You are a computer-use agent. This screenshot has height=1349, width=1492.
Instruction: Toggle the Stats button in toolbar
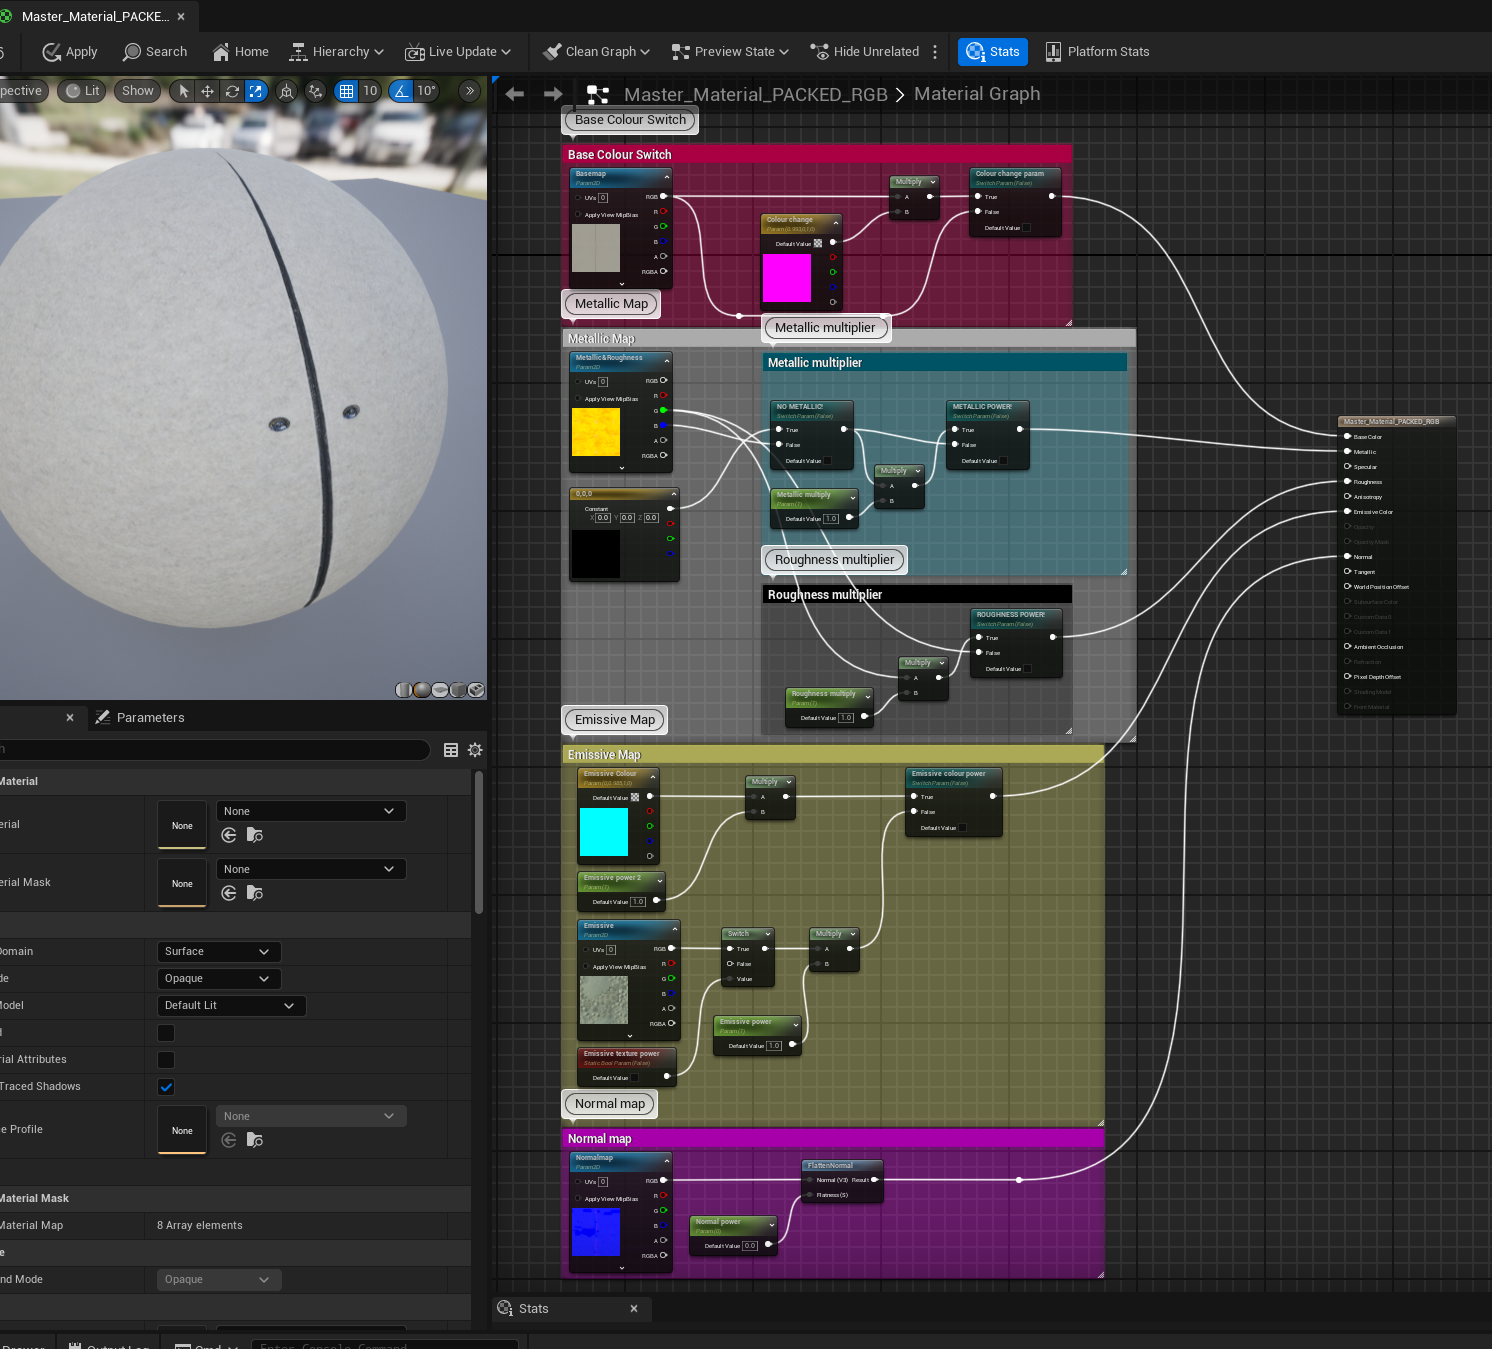(x=992, y=52)
